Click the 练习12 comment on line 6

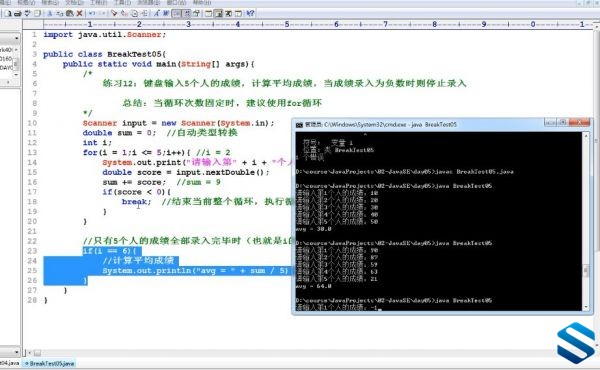(x=284, y=83)
